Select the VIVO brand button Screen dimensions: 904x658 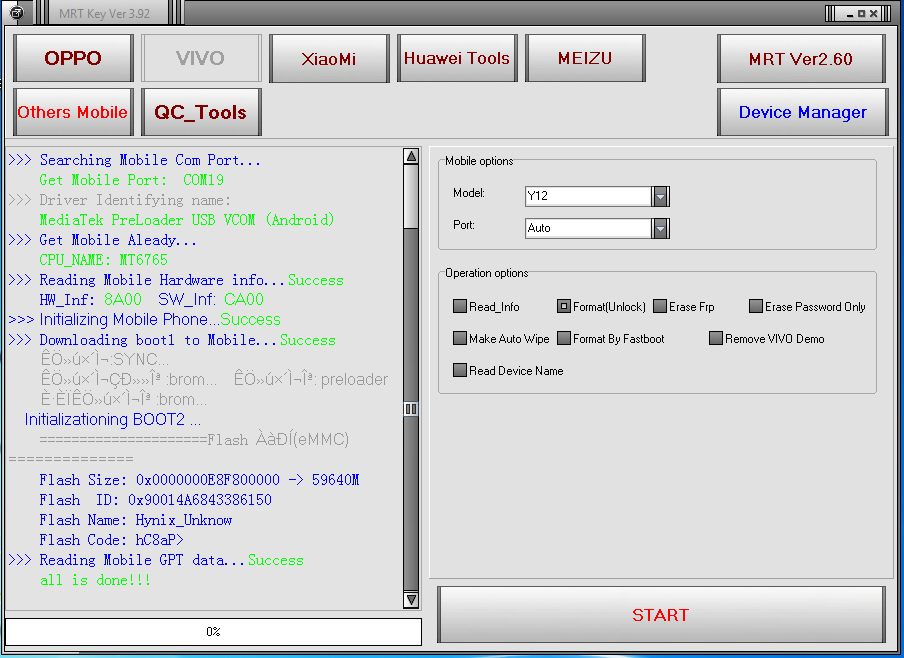[x=201, y=58]
